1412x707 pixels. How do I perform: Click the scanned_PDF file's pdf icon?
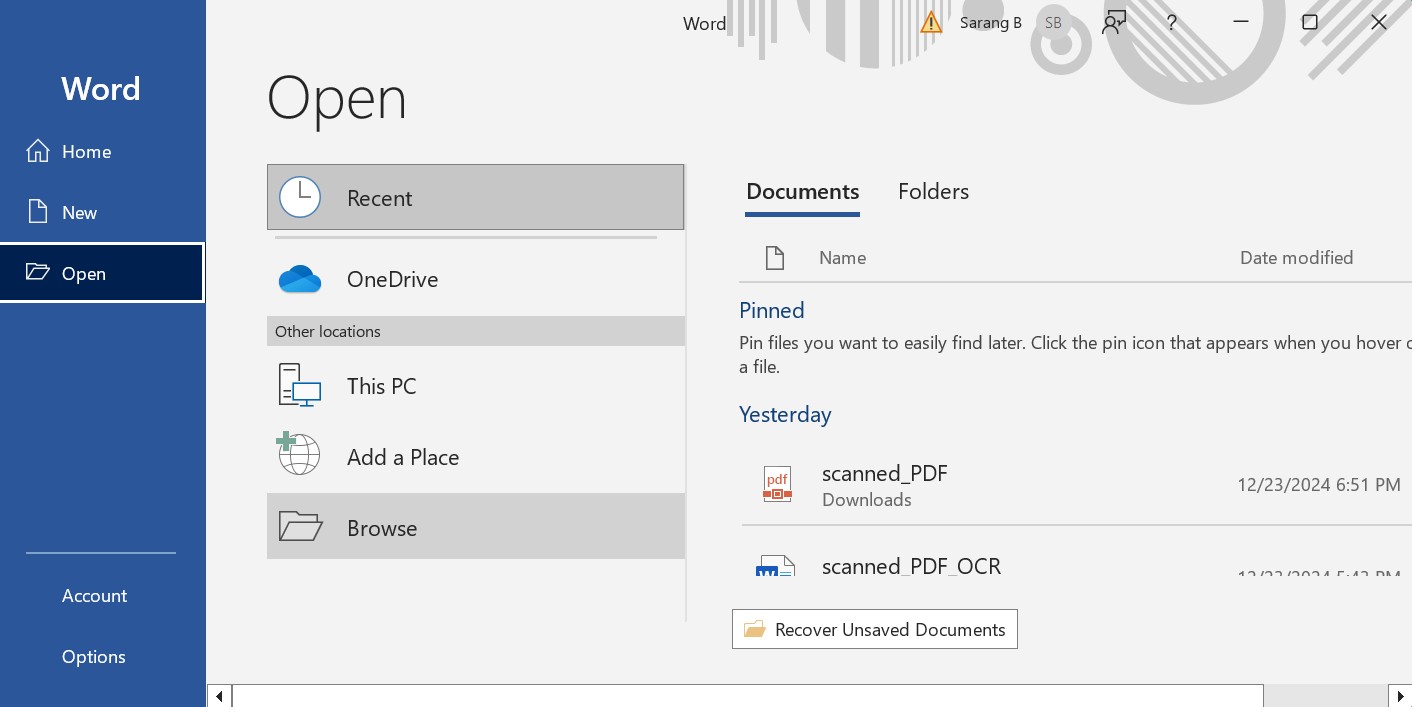point(777,484)
